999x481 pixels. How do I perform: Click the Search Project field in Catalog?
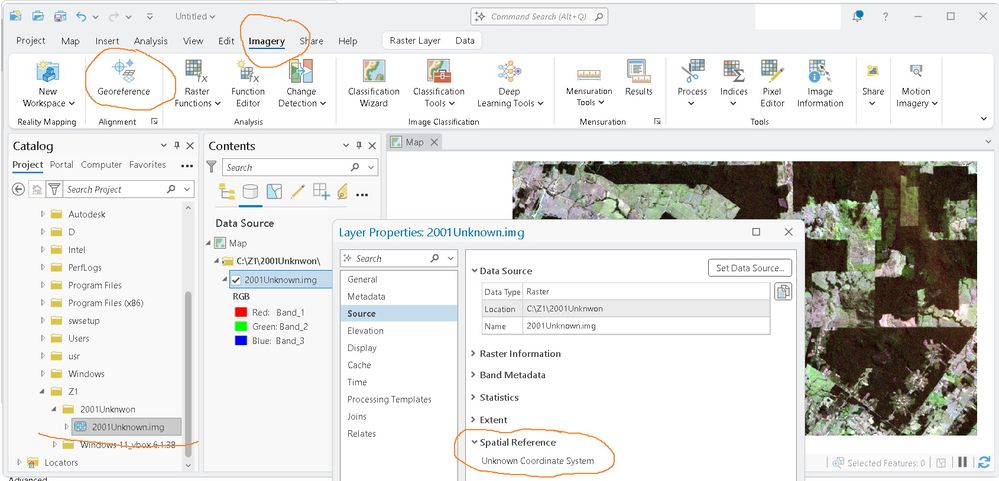click(x=115, y=189)
